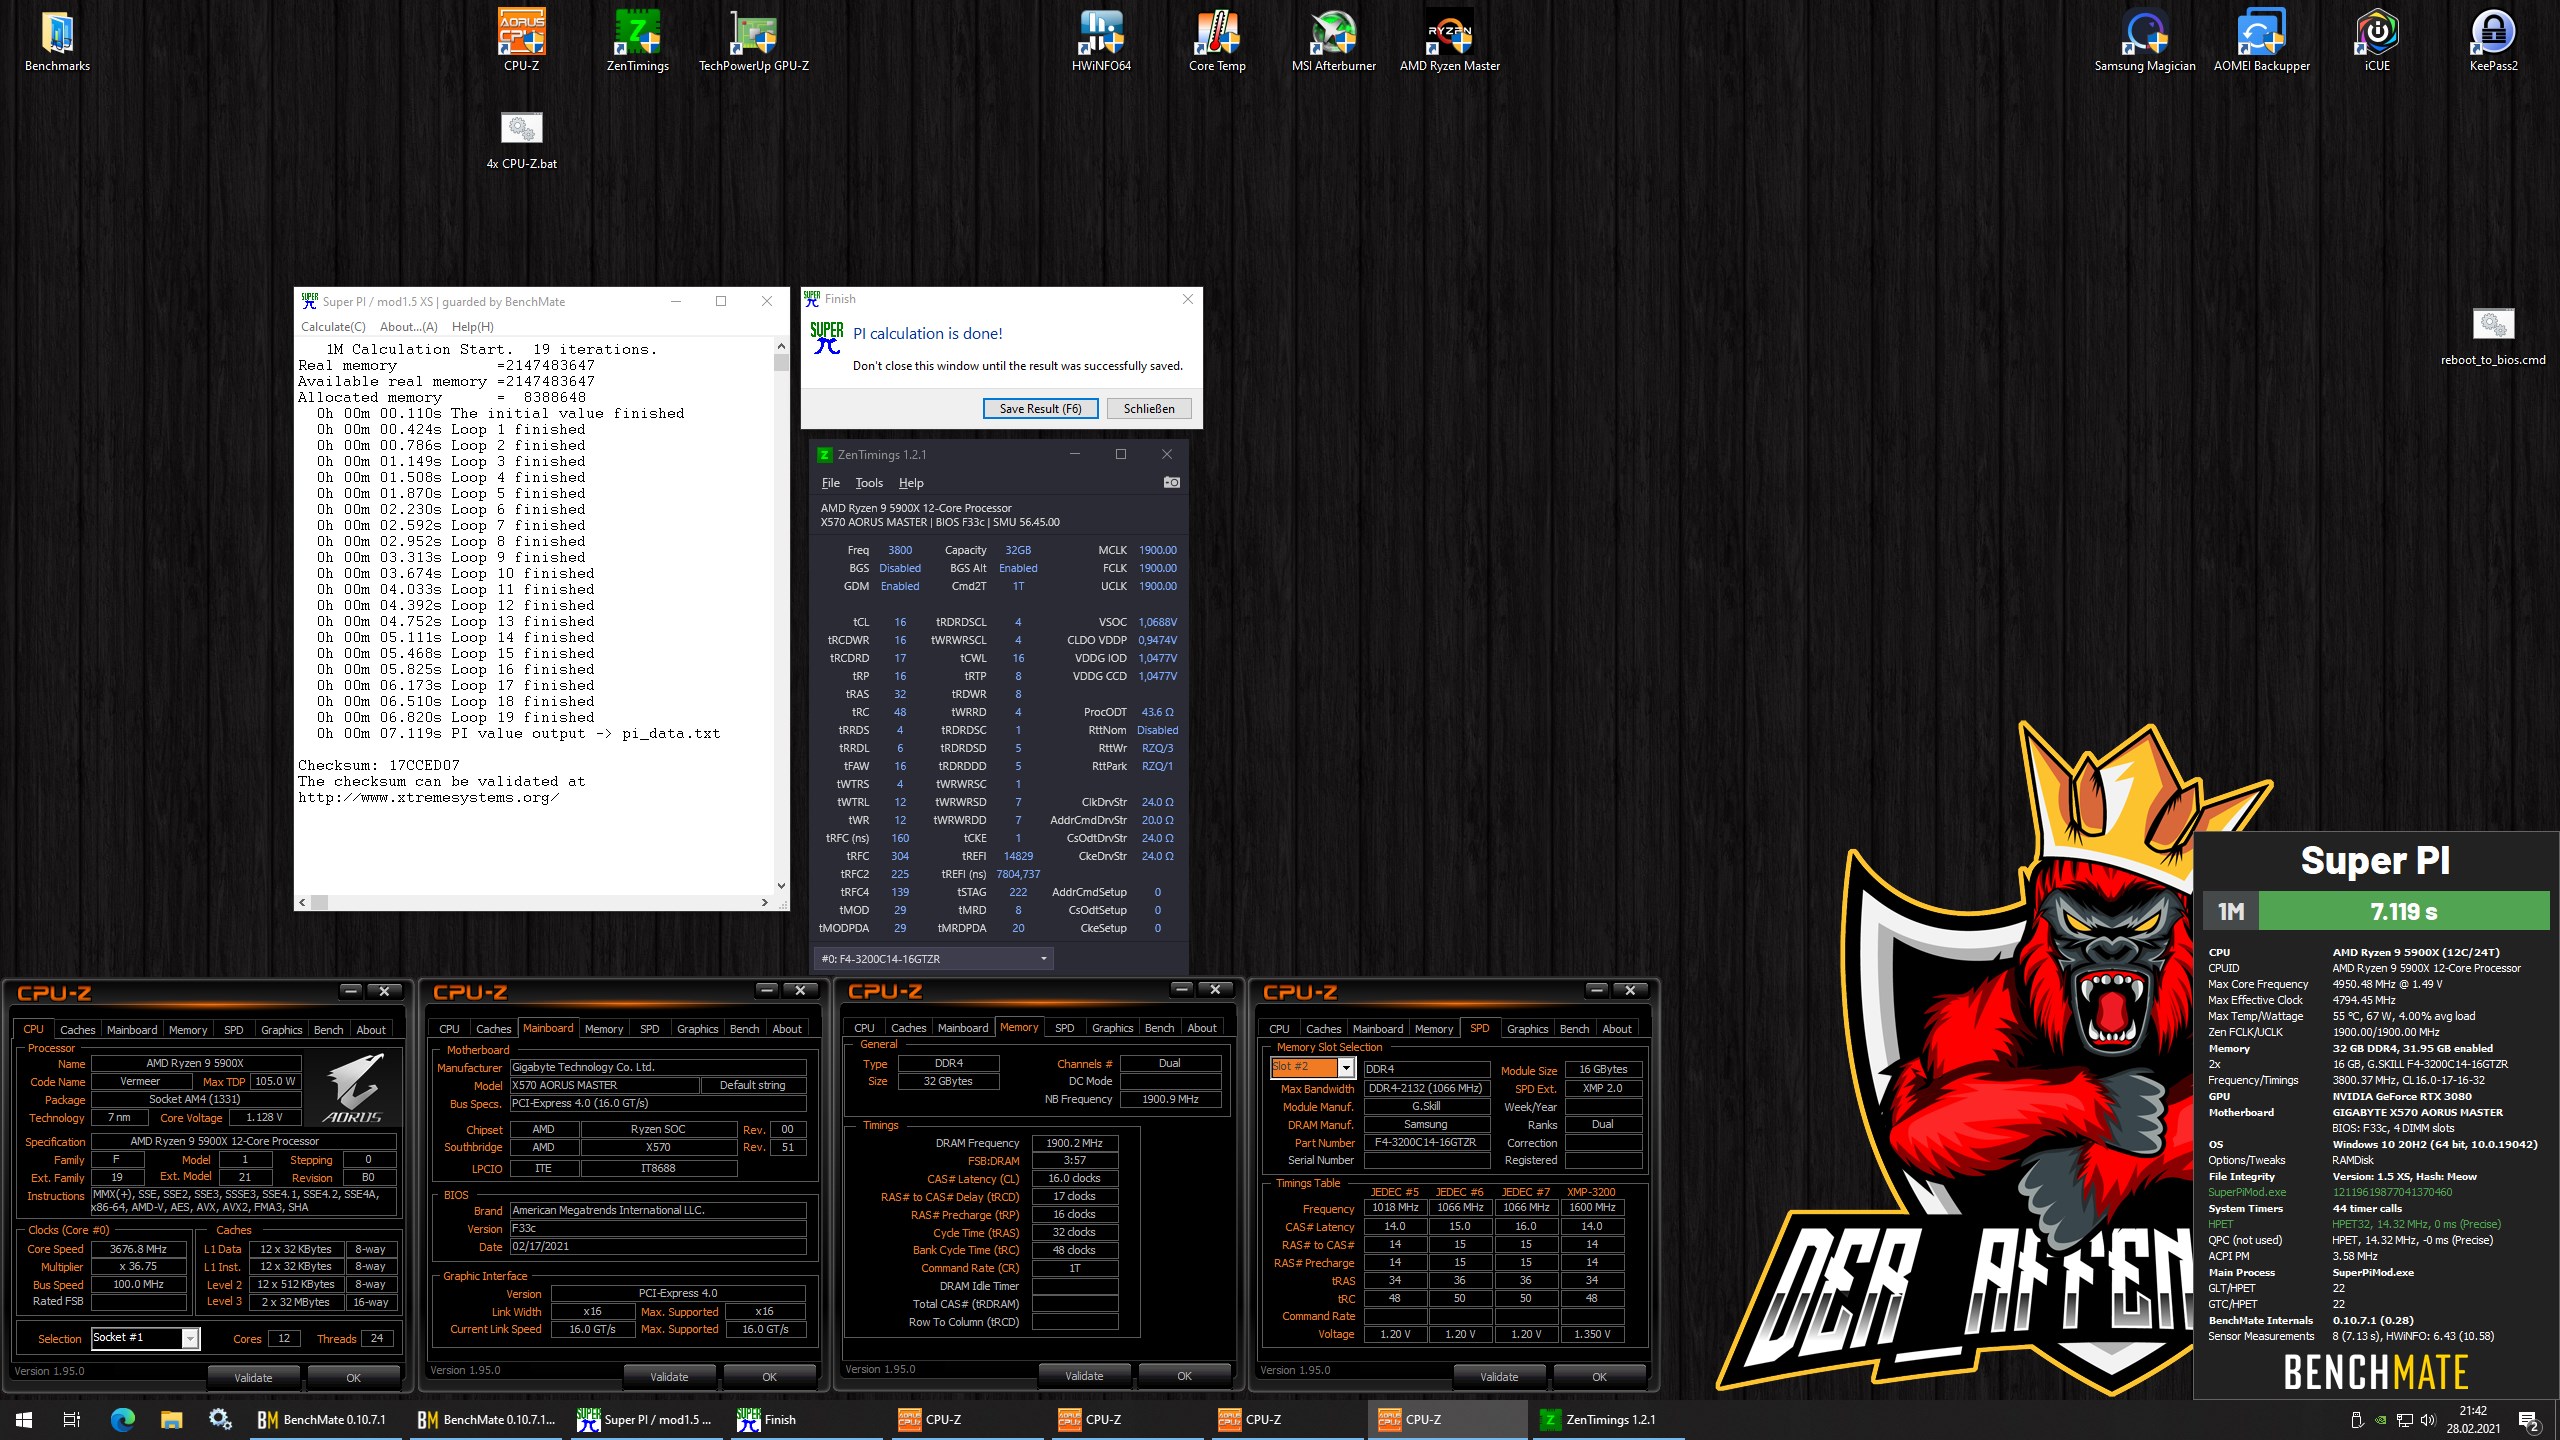Switch to the Finish taskbar item

pyautogui.click(x=808, y=1419)
